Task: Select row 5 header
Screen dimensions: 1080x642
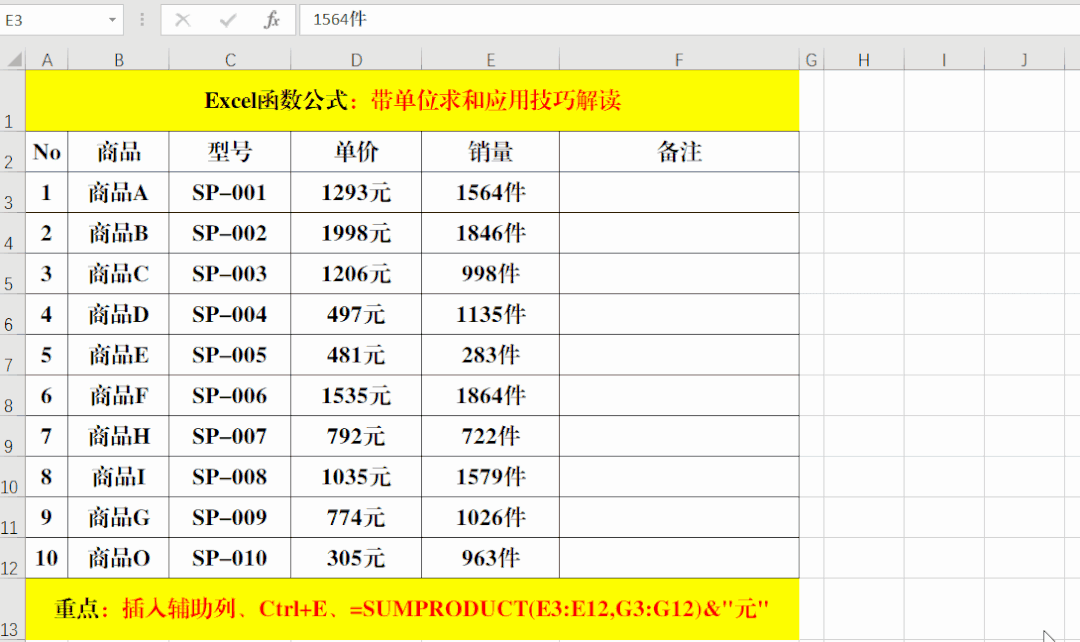Action: 12,274
